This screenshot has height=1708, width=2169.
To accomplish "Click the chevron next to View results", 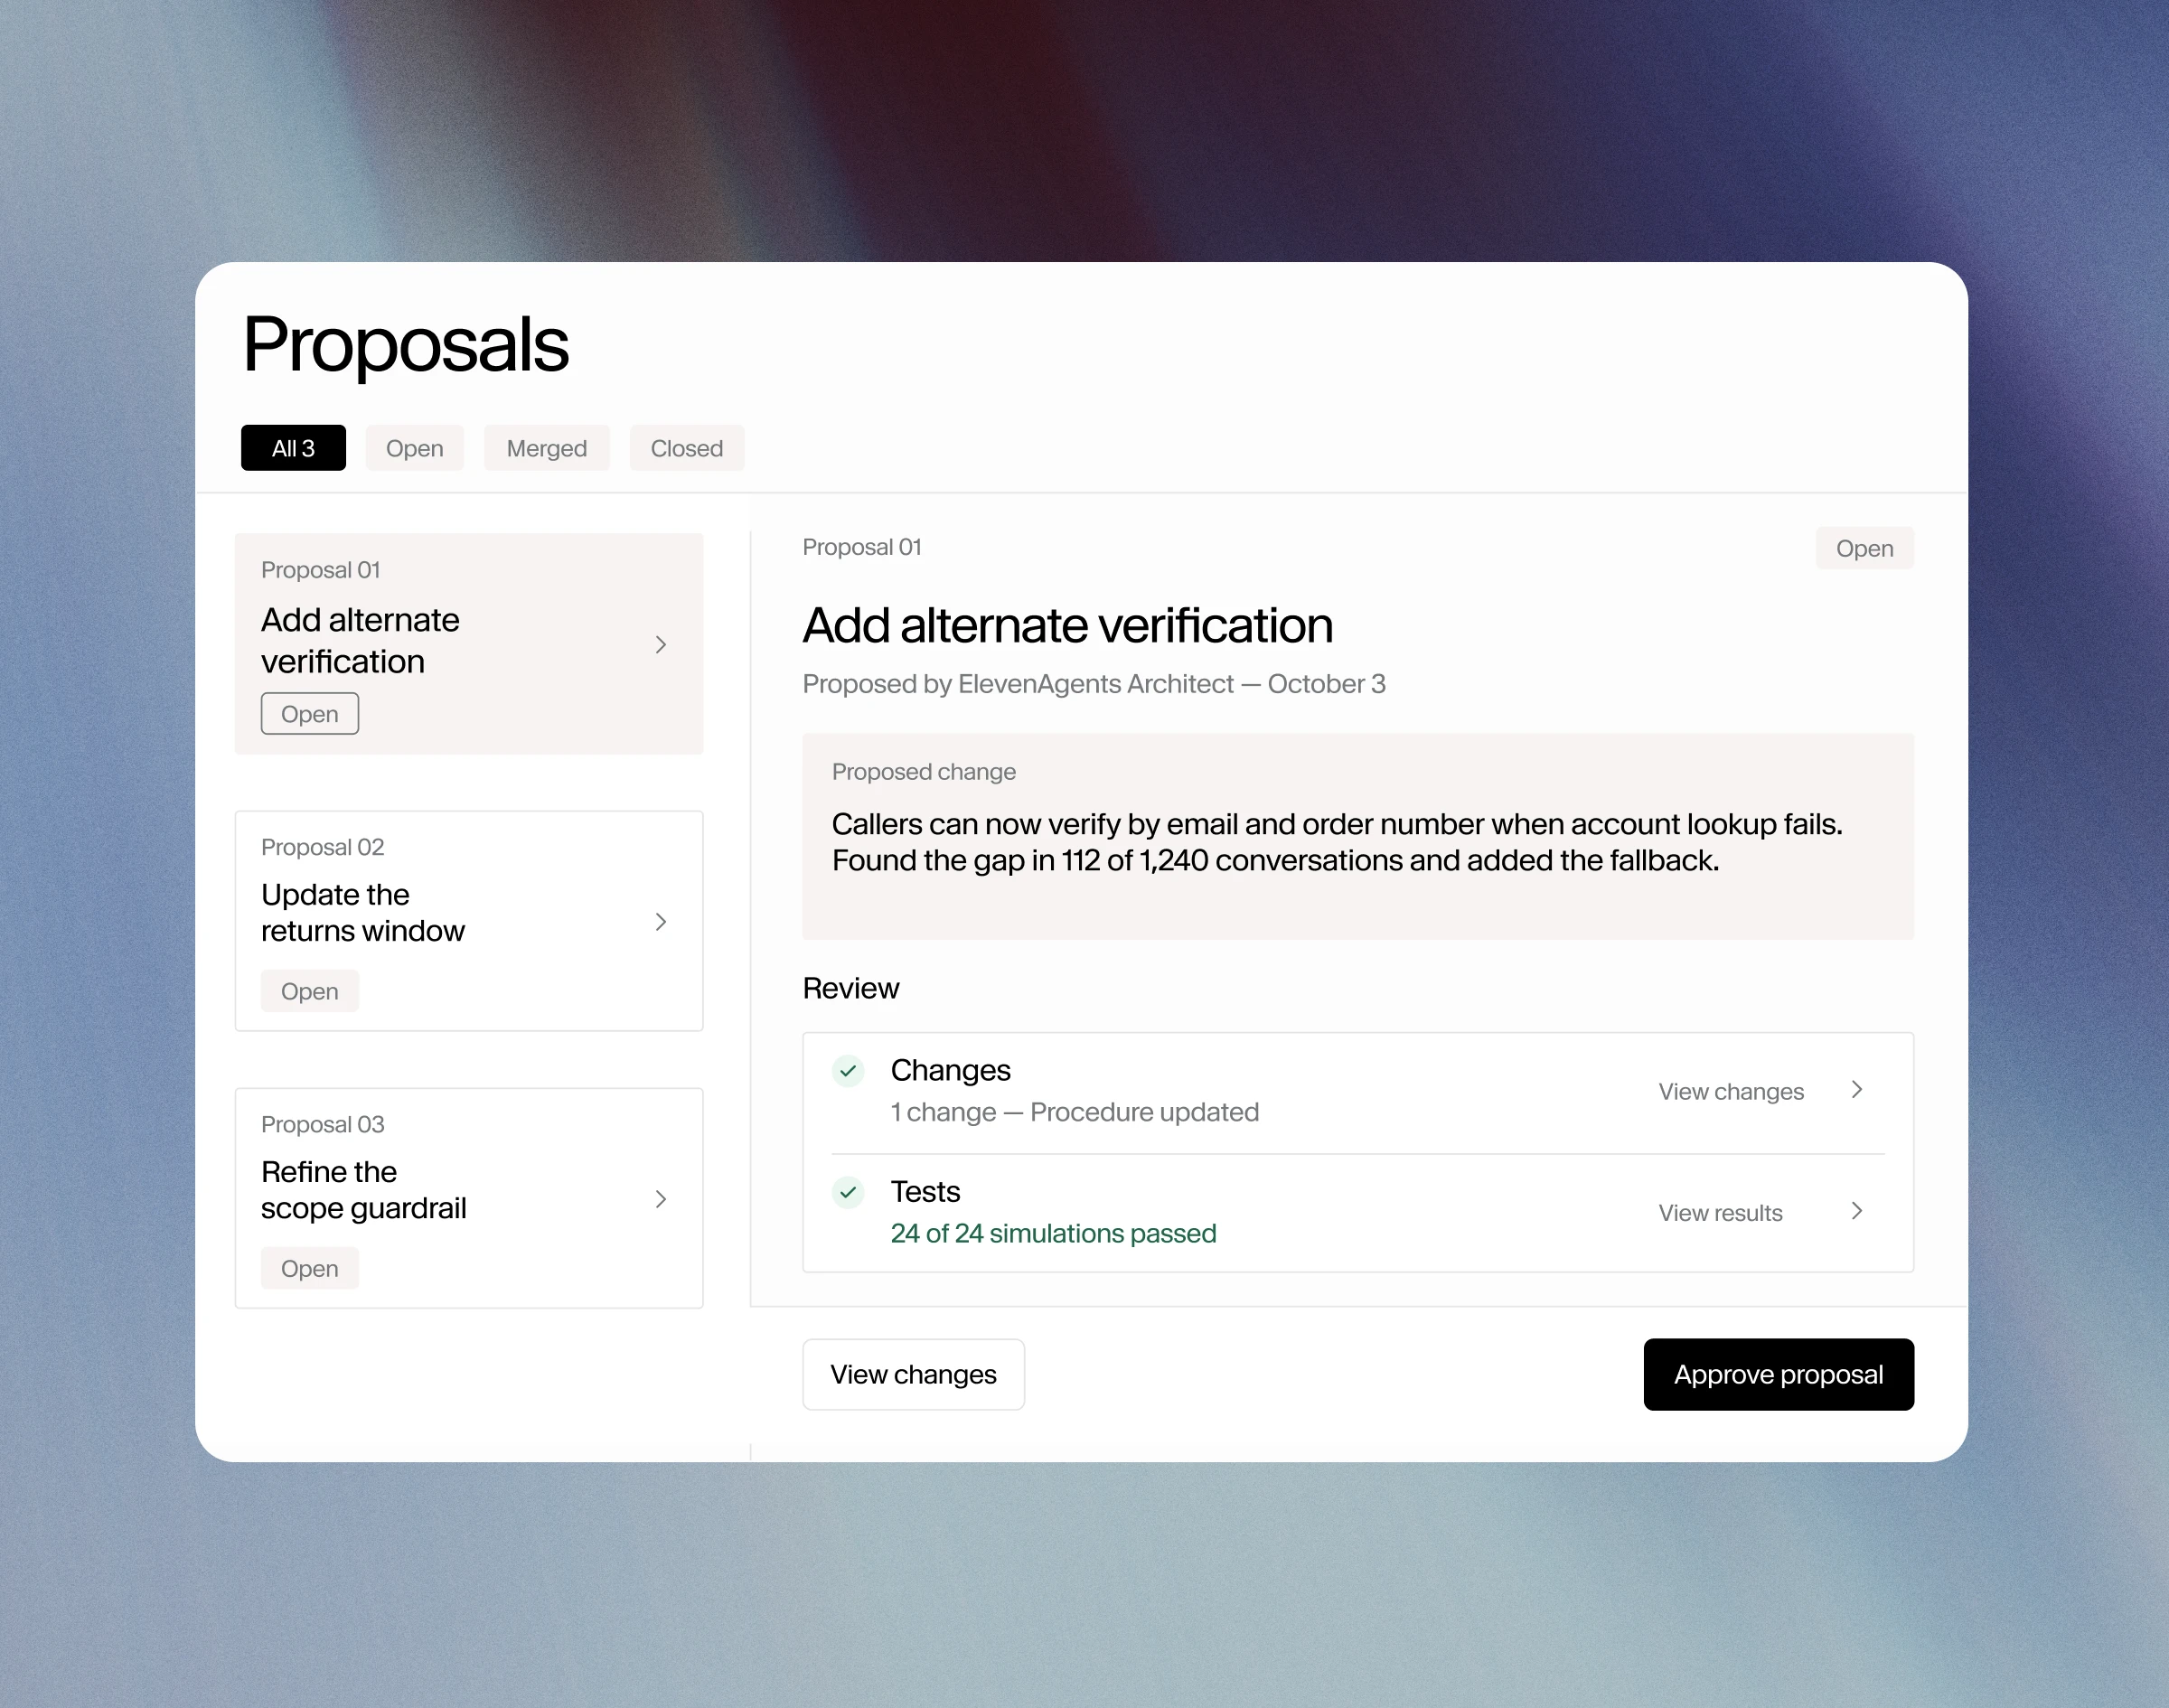I will click(1857, 1211).
